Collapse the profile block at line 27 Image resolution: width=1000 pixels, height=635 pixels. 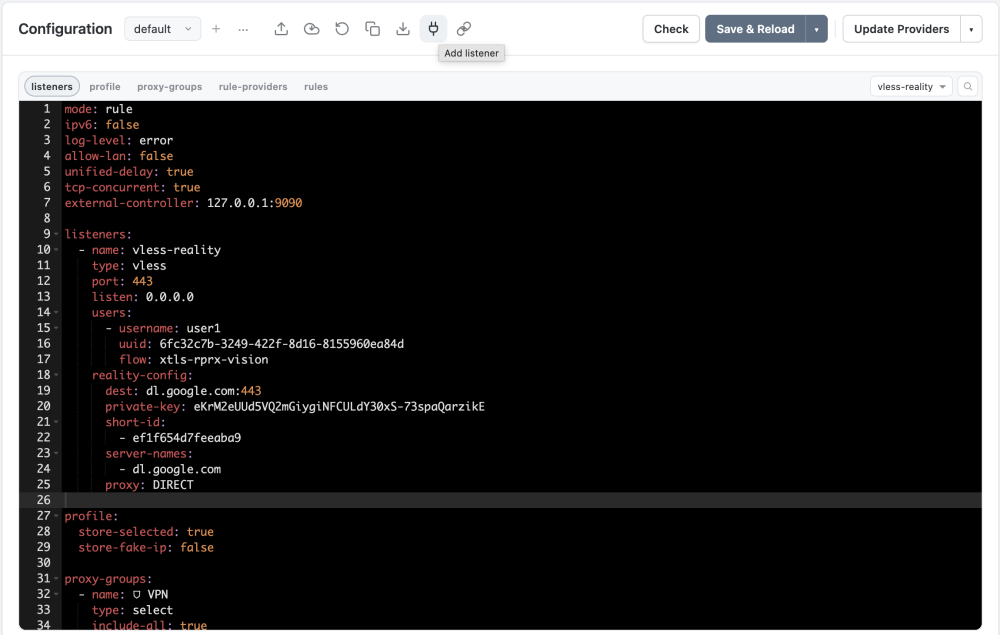[56, 516]
